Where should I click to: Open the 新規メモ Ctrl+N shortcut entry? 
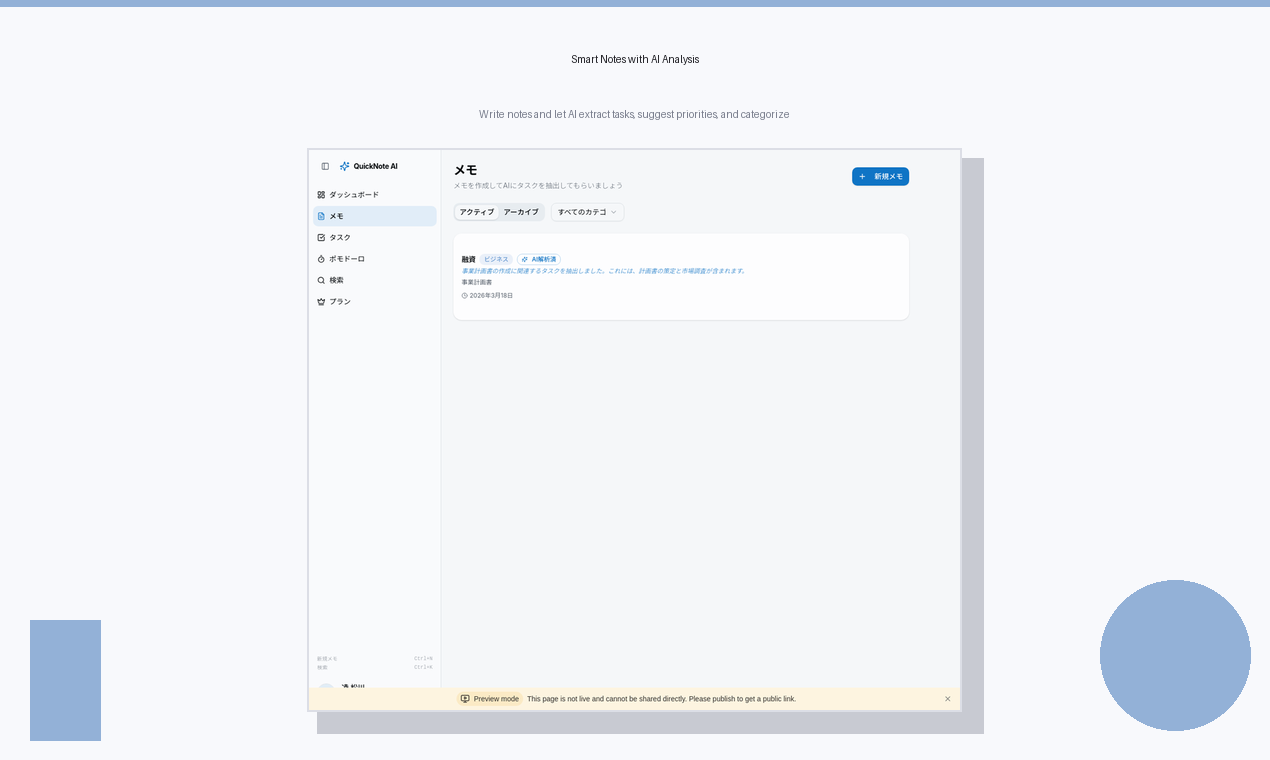pyautogui.click(x=375, y=658)
